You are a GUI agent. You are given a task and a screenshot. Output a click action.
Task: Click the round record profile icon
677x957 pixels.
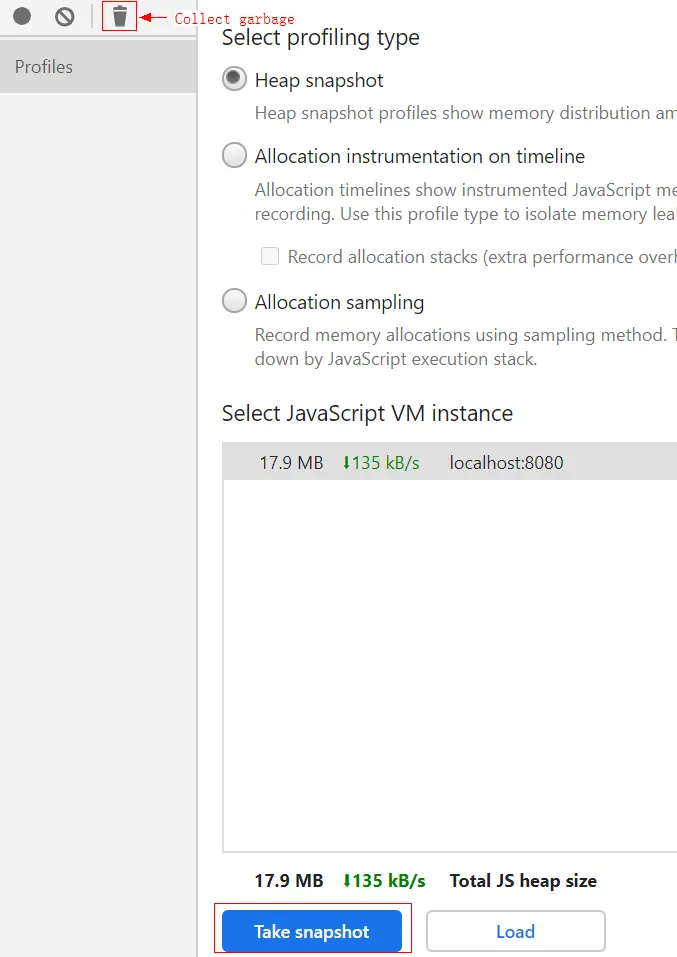click(x=22, y=16)
